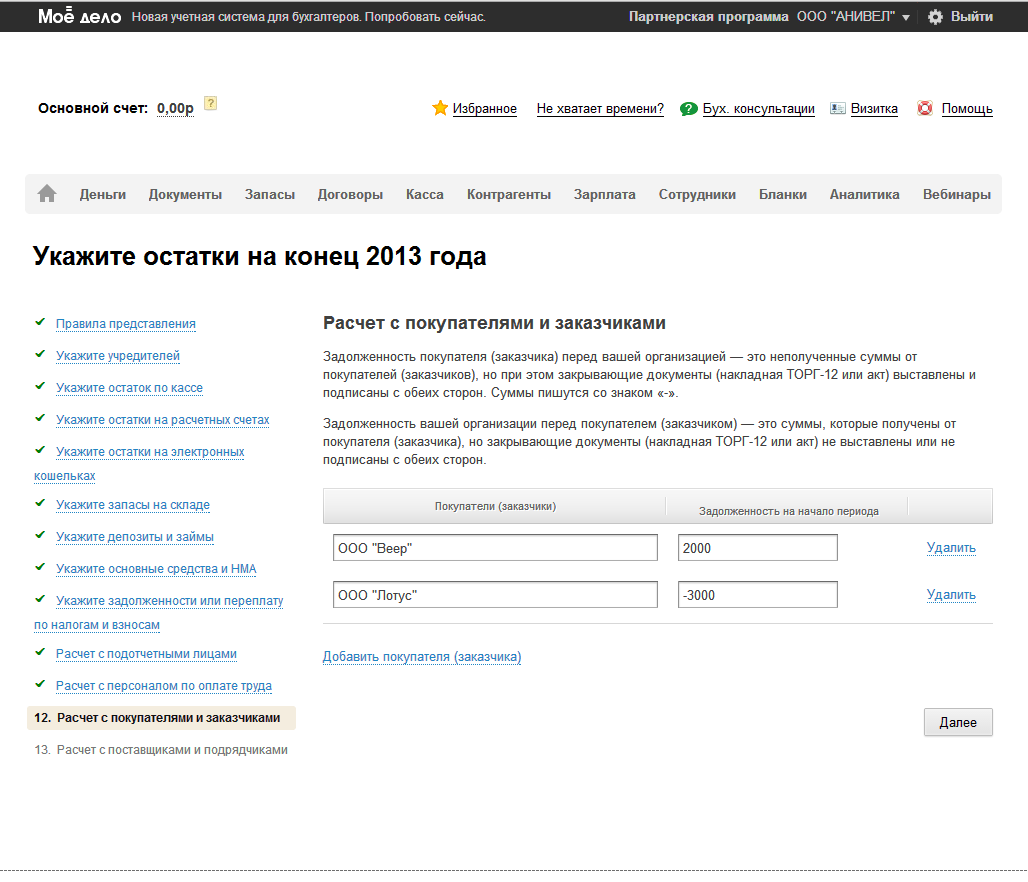The image size is (1028, 882).
Task: Click the settings gear icon
Action: [935, 17]
